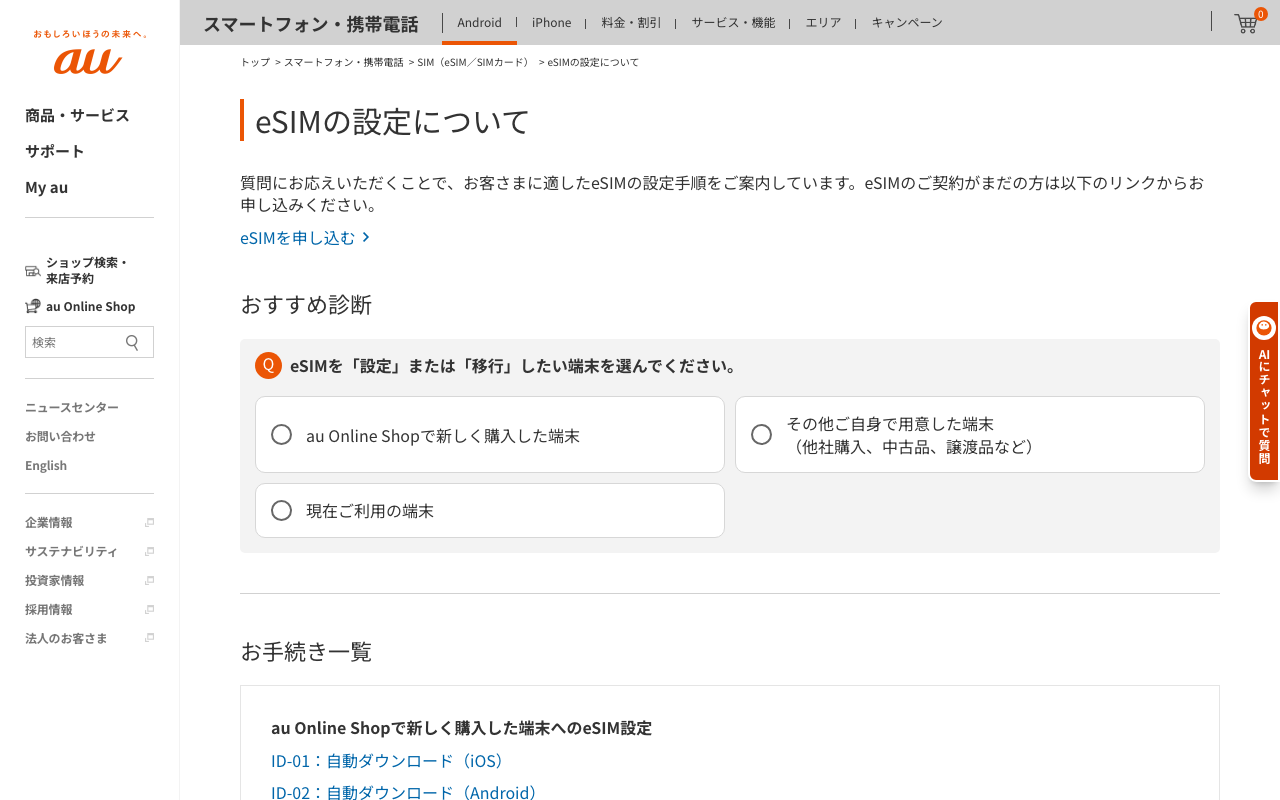This screenshot has width=1280, height=800.
Task: Open the 採用情報 sidebar link
Action: 49,610
